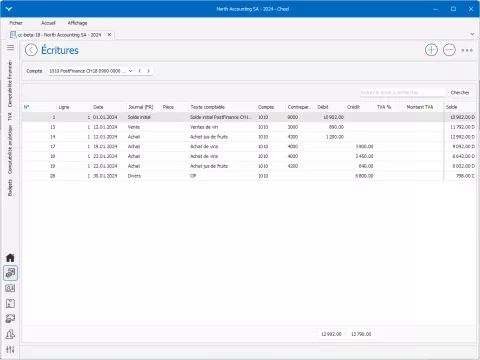This screenshot has width=480, height=360.
Task: Switch to Comptabilité analytique vertical tab
Action: pyautogui.click(x=10, y=150)
